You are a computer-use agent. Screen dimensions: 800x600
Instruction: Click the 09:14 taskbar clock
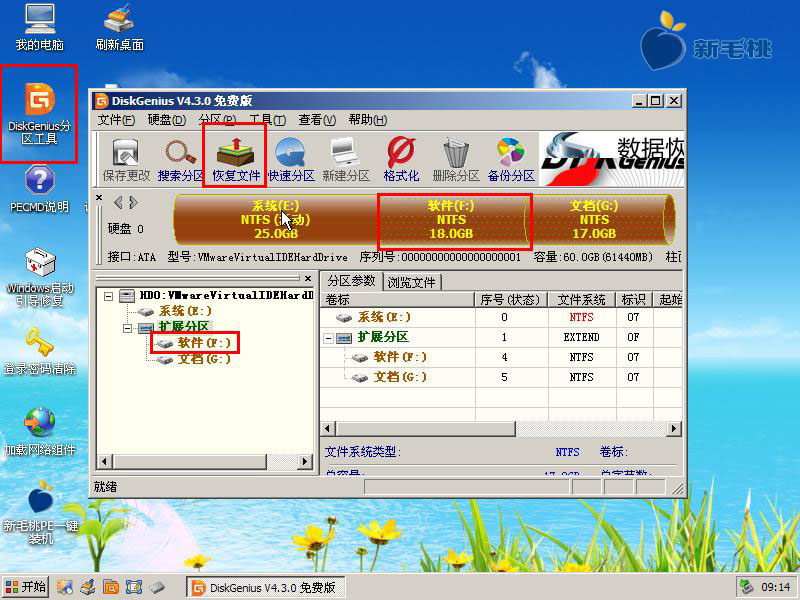point(776,587)
